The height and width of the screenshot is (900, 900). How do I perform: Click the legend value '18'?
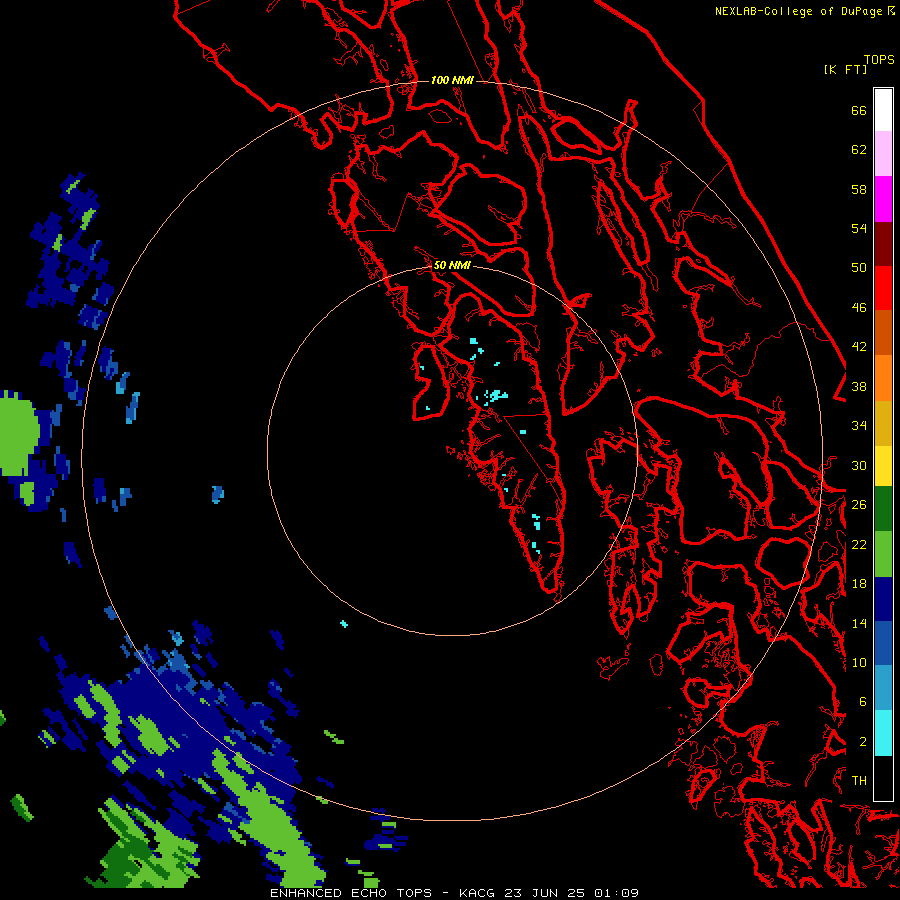point(859,584)
